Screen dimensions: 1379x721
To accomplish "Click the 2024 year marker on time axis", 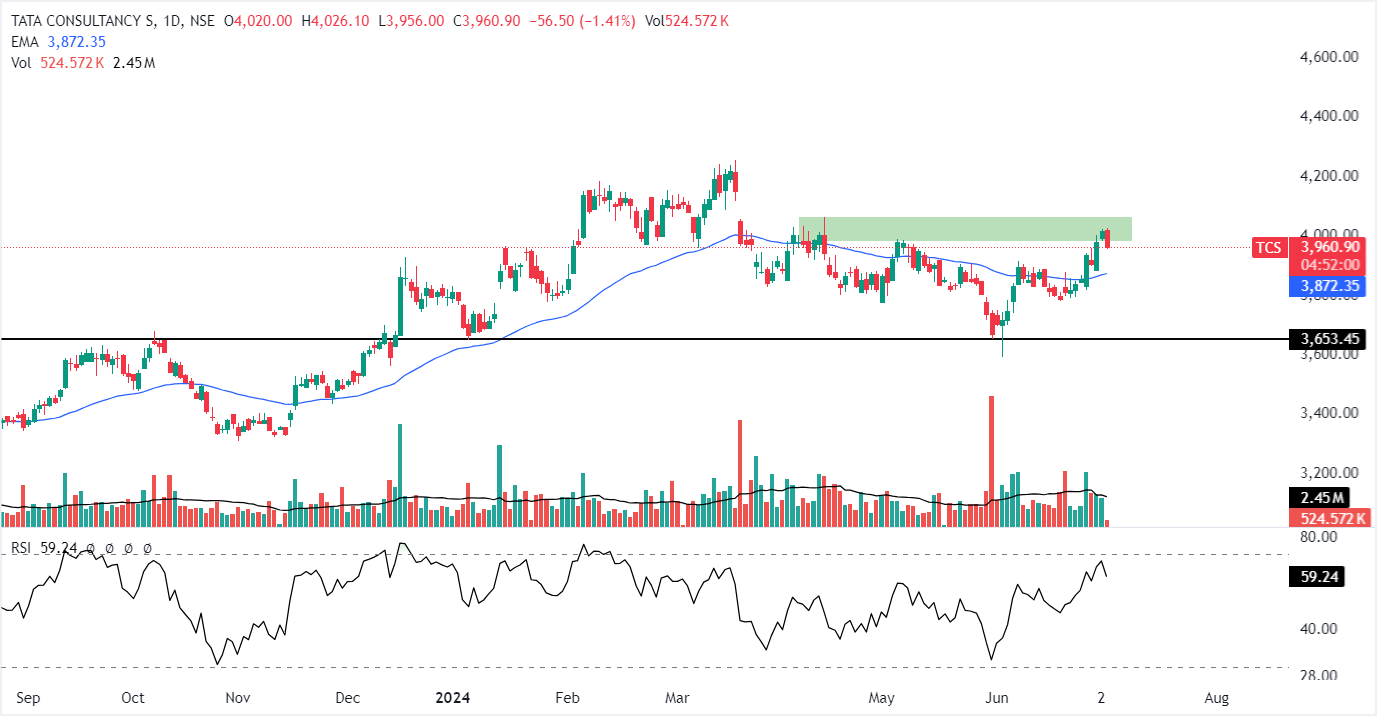I will tap(454, 697).
